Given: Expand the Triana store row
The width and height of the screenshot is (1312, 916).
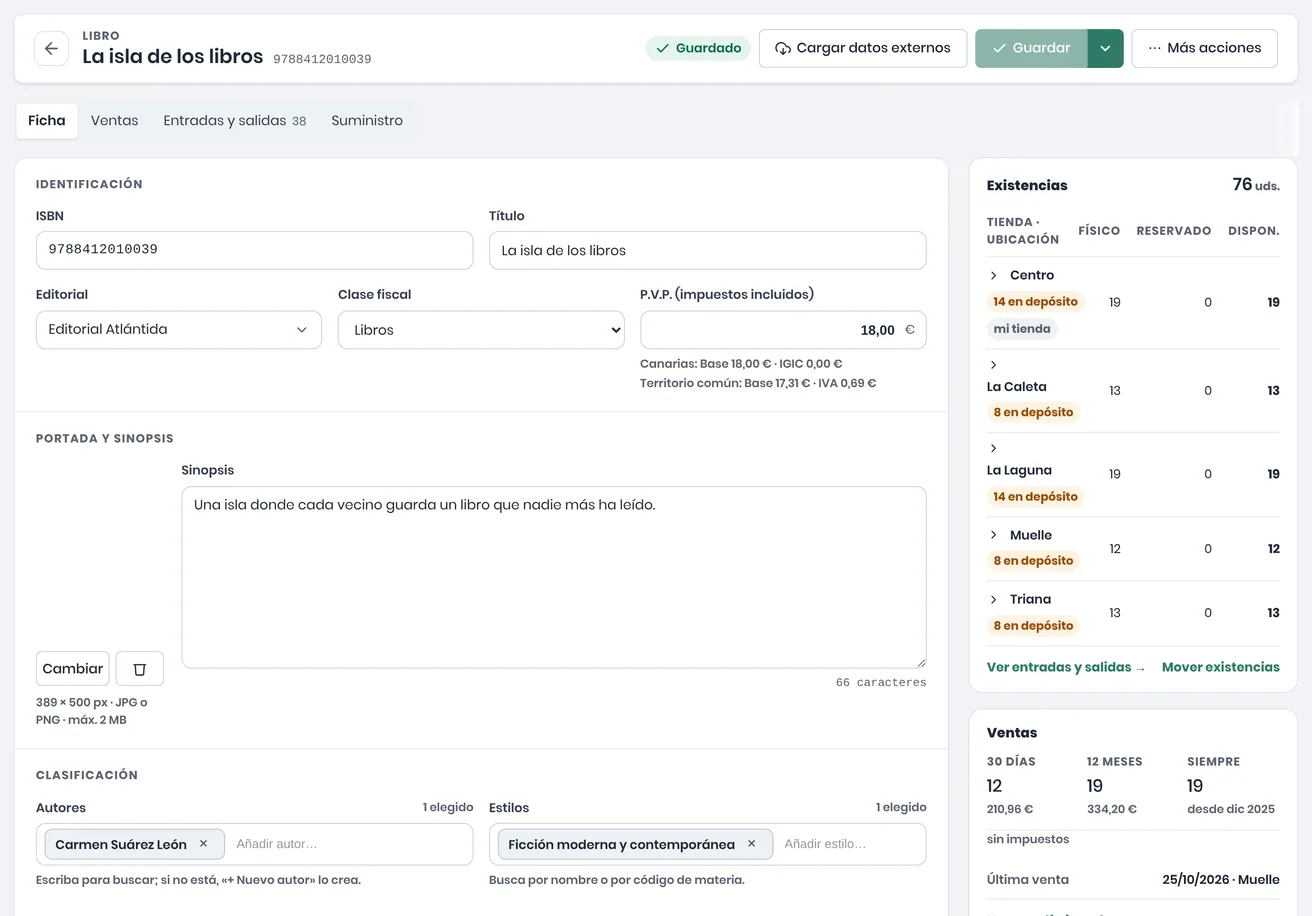Looking at the screenshot, I should pyautogui.click(x=994, y=599).
